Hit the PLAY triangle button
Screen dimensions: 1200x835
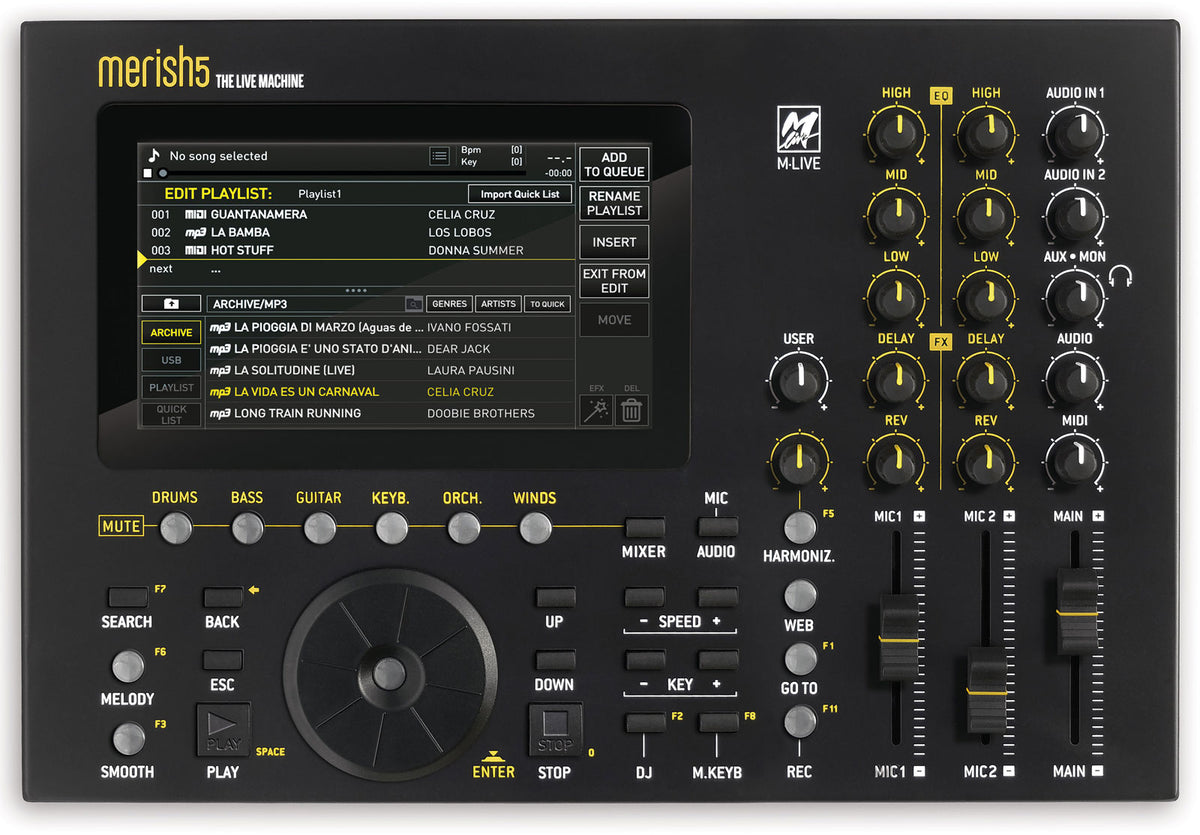coord(223,731)
